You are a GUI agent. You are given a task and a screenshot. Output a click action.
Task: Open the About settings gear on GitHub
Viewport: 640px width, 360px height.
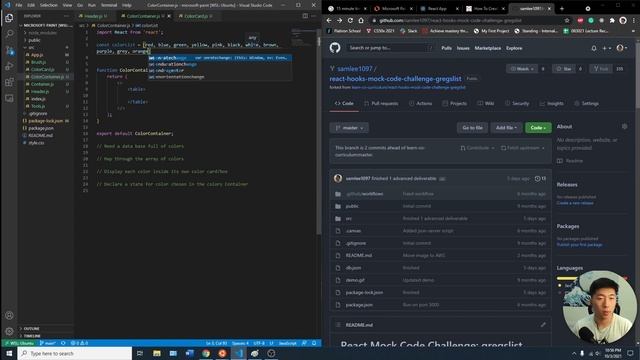(x=624, y=127)
